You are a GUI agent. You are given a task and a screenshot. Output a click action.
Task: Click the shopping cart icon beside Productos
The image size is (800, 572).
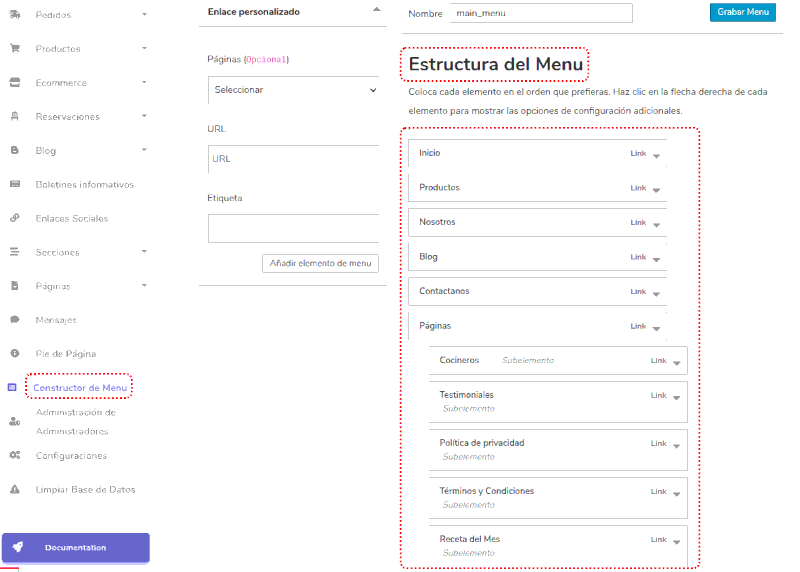tap(15, 48)
